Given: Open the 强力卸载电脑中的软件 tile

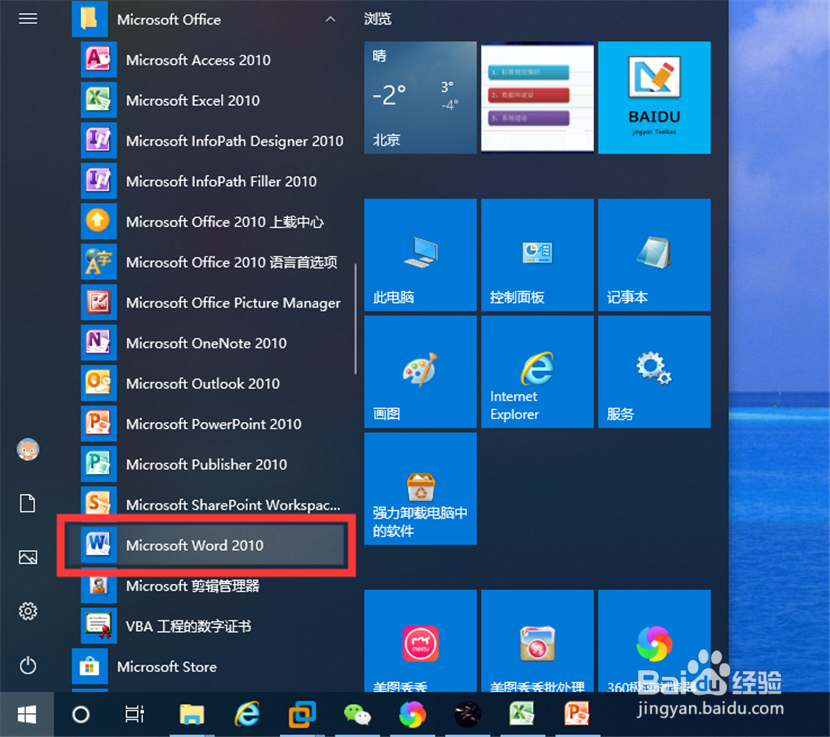Looking at the screenshot, I should (x=420, y=489).
